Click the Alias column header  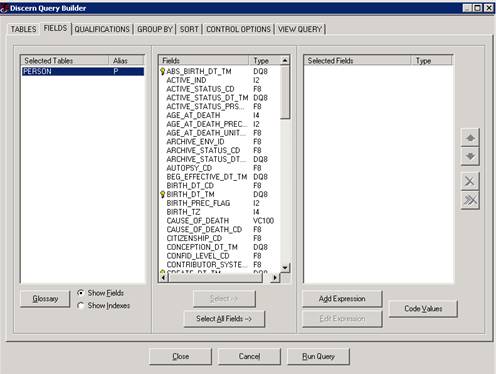(126, 61)
